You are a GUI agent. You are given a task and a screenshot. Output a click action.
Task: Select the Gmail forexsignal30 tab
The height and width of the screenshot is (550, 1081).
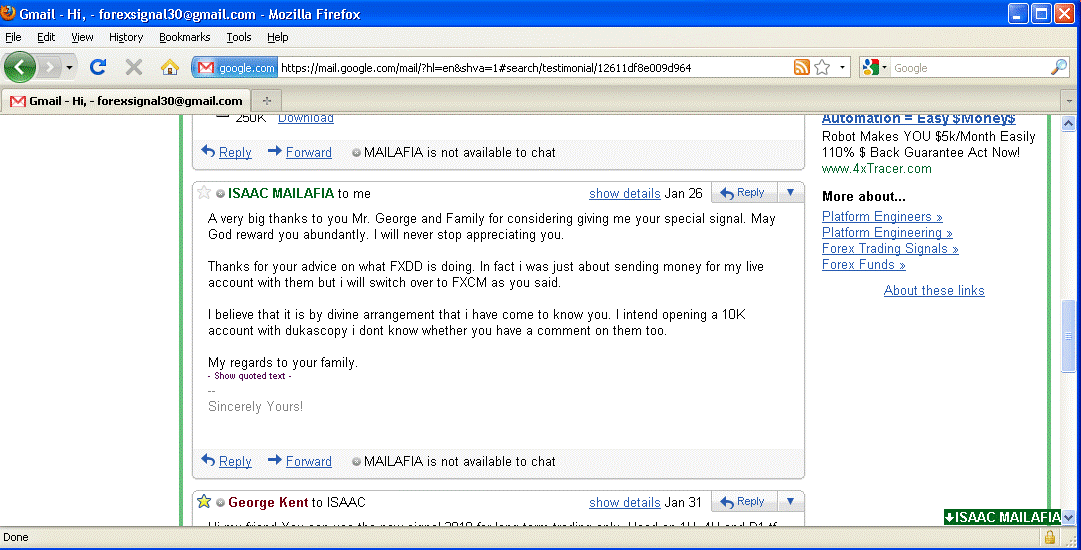126,101
